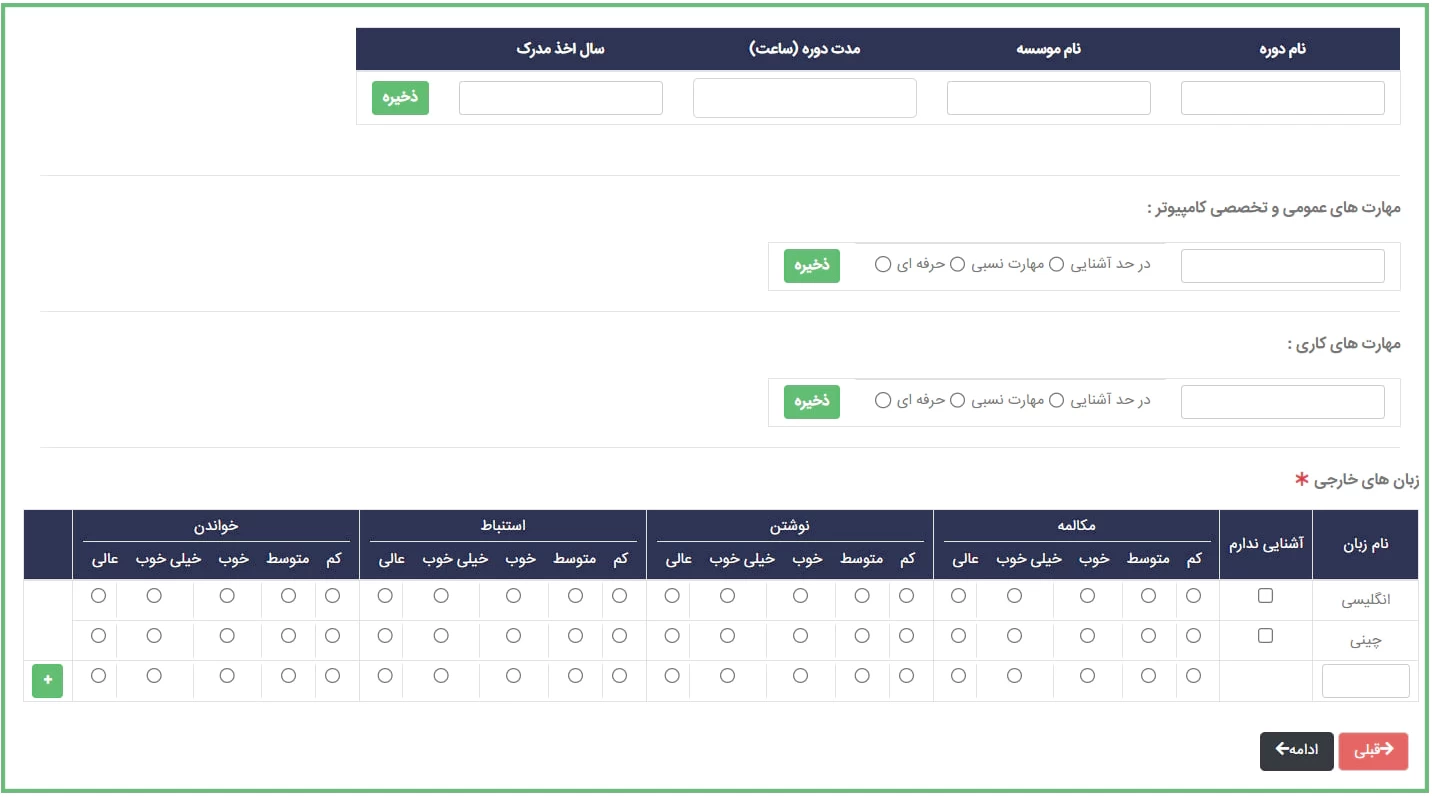Select 'حرفه ای' under مهارت های کاری

(x=882, y=400)
